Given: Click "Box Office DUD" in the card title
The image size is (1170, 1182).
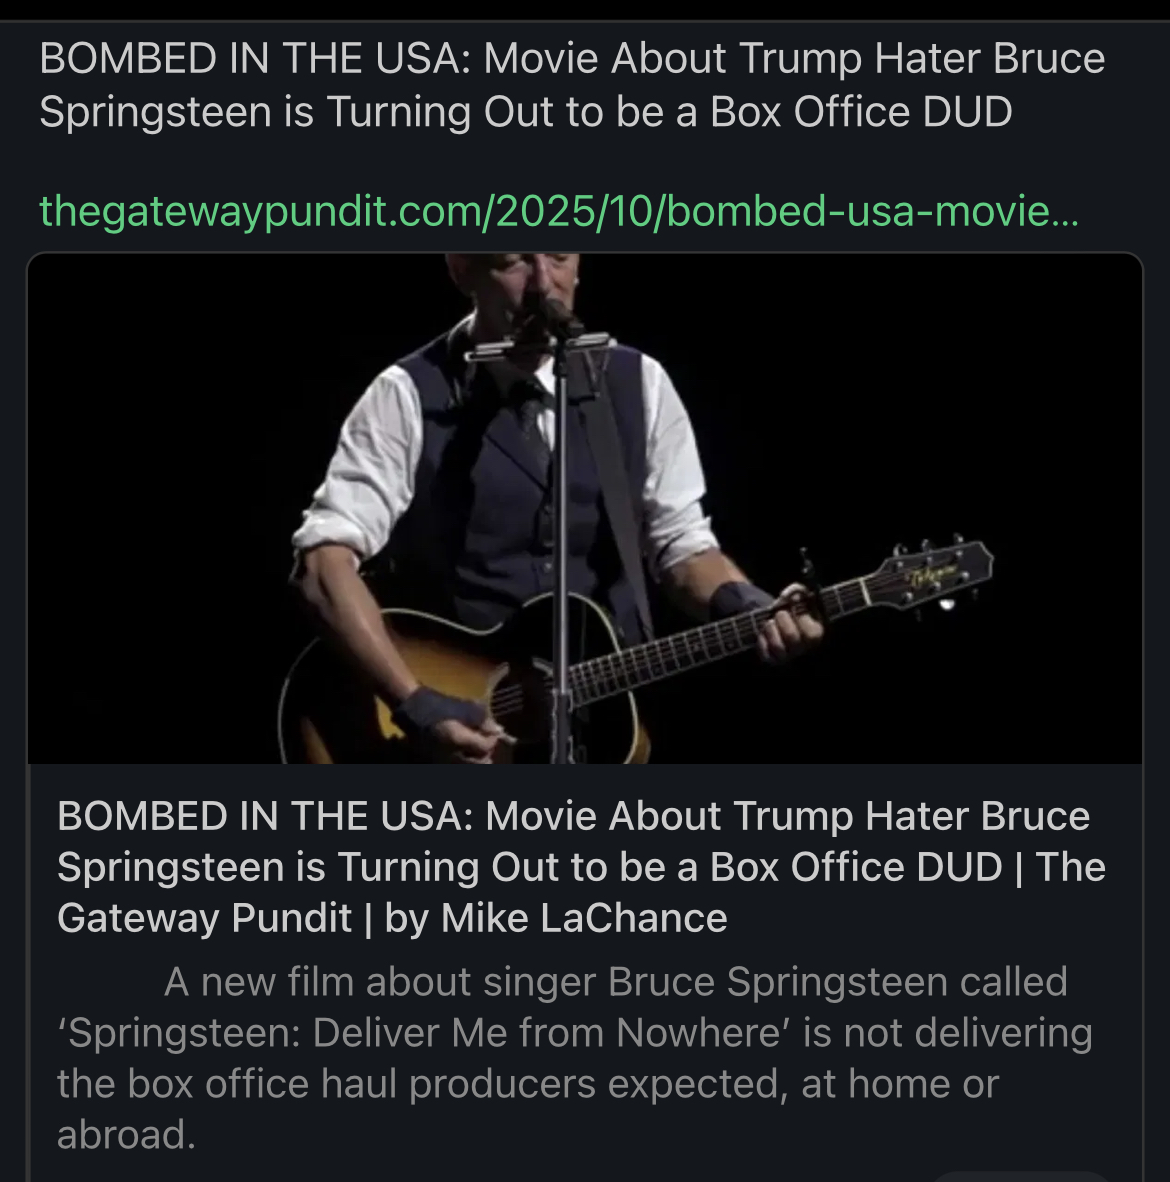Looking at the screenshot, I should point(856,867).
